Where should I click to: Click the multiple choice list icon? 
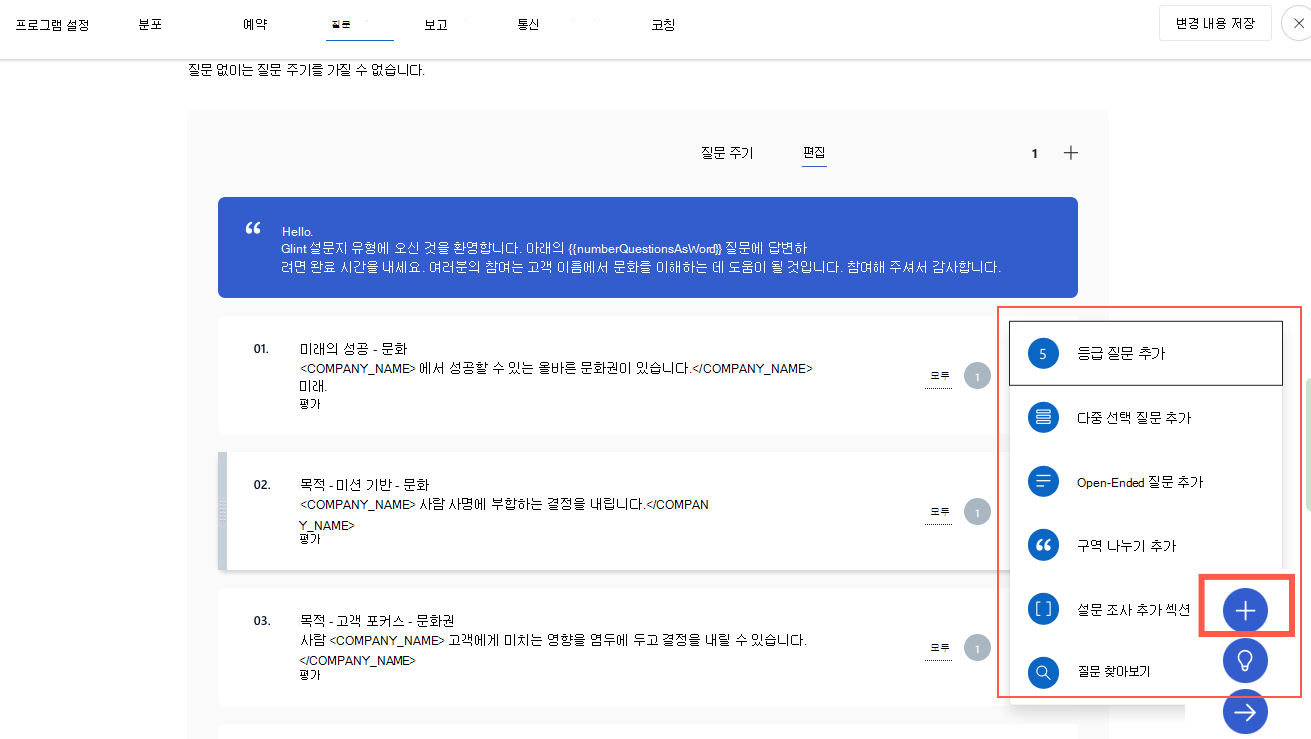(x=1043, y=417)
